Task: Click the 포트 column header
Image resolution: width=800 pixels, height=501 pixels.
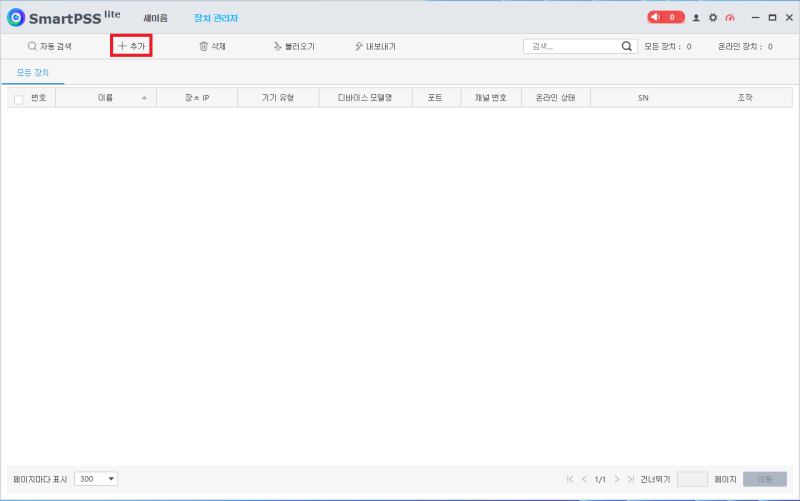Action: (x=435, y=97)
